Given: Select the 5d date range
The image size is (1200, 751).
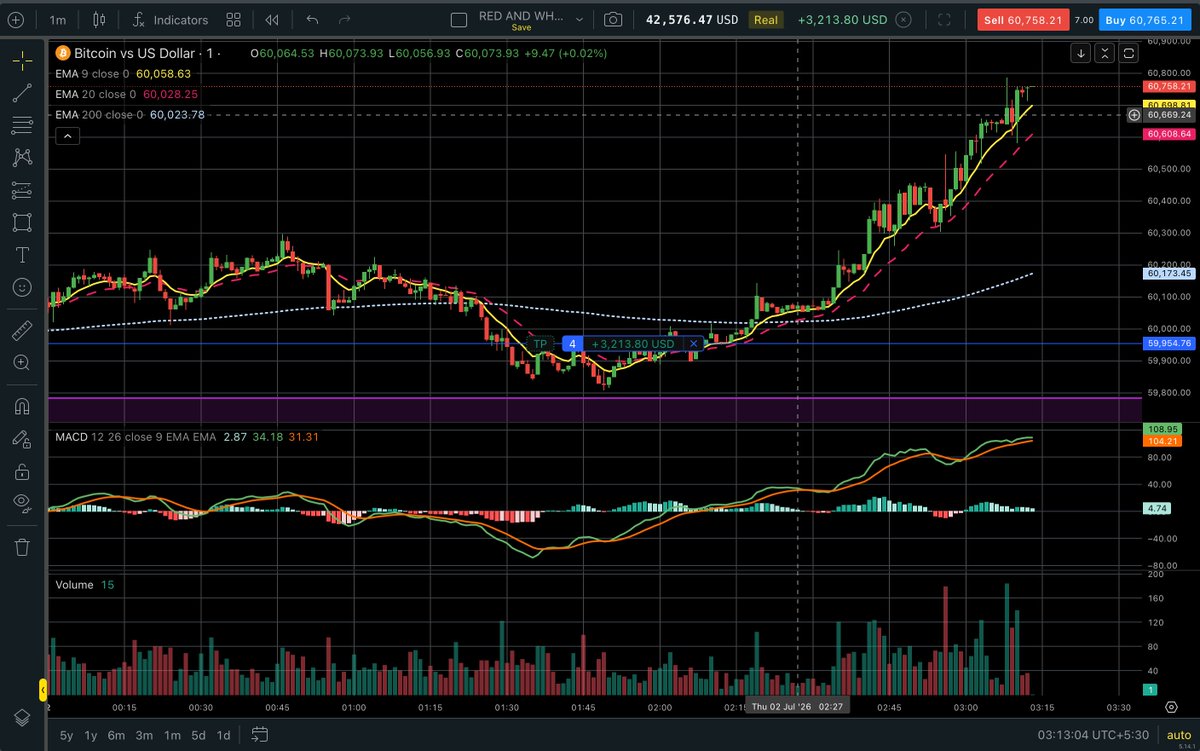Looking at the screenshot, I should (x=199, y=735).
